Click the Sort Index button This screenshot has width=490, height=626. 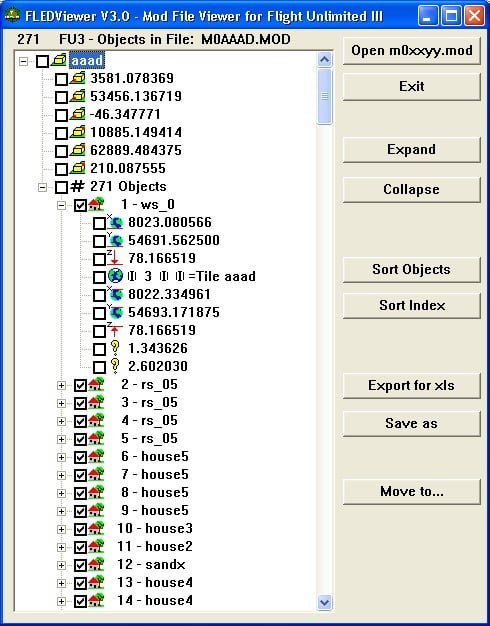click(412, 305)
